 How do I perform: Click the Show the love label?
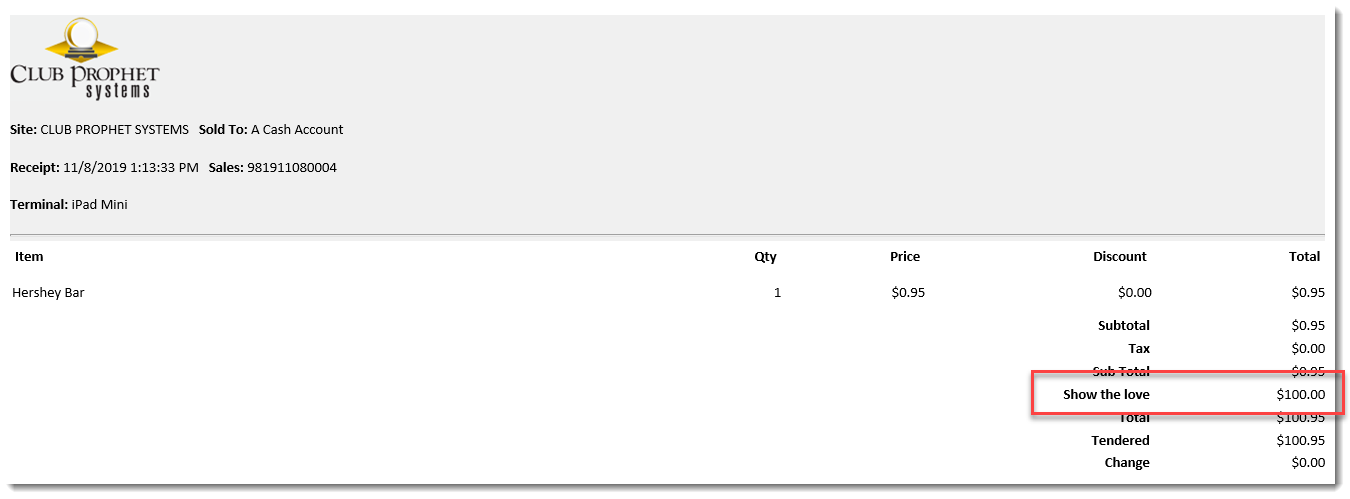point(1106,394)
